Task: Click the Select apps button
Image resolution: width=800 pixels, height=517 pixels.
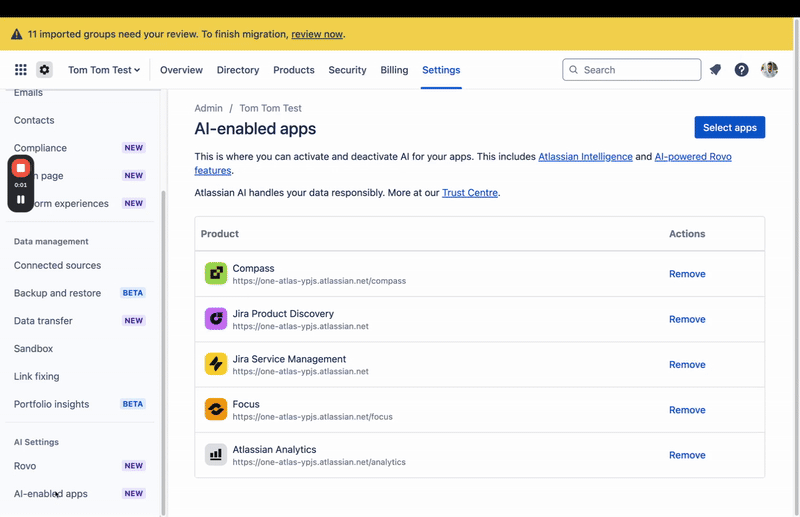Action: (730, 127)
